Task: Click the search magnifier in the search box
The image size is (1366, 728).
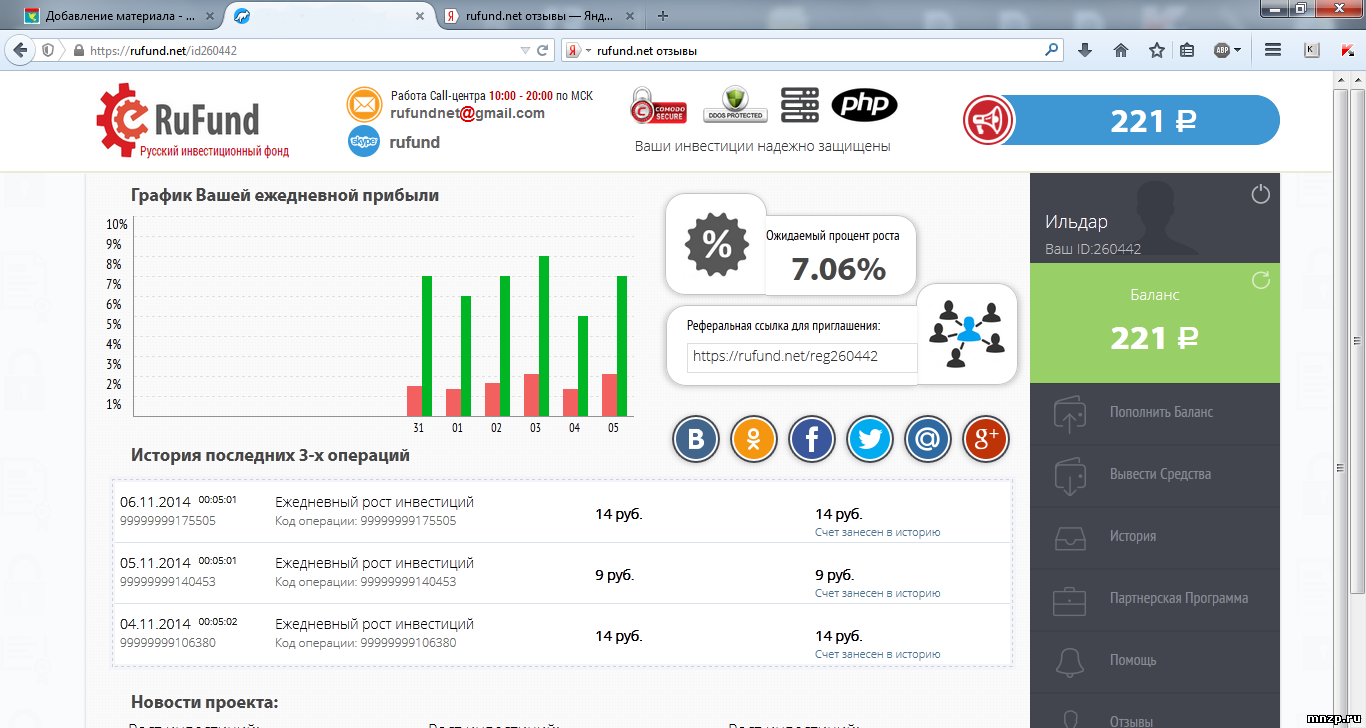Action: tap(1051, 49)
